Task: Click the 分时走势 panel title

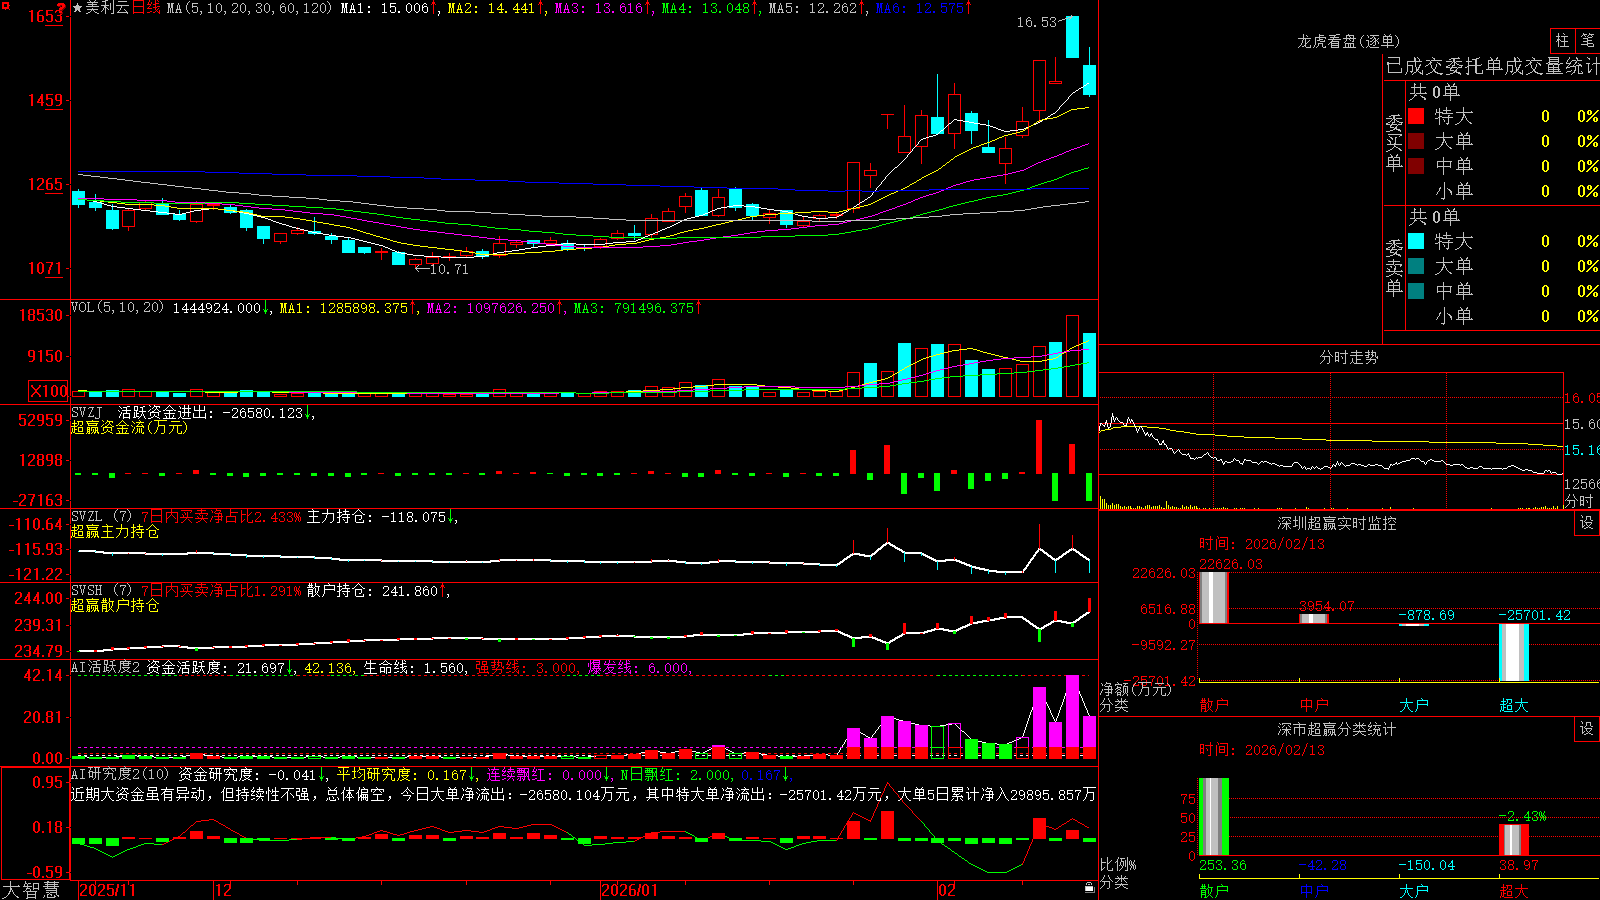Action: coord(1349,357)
